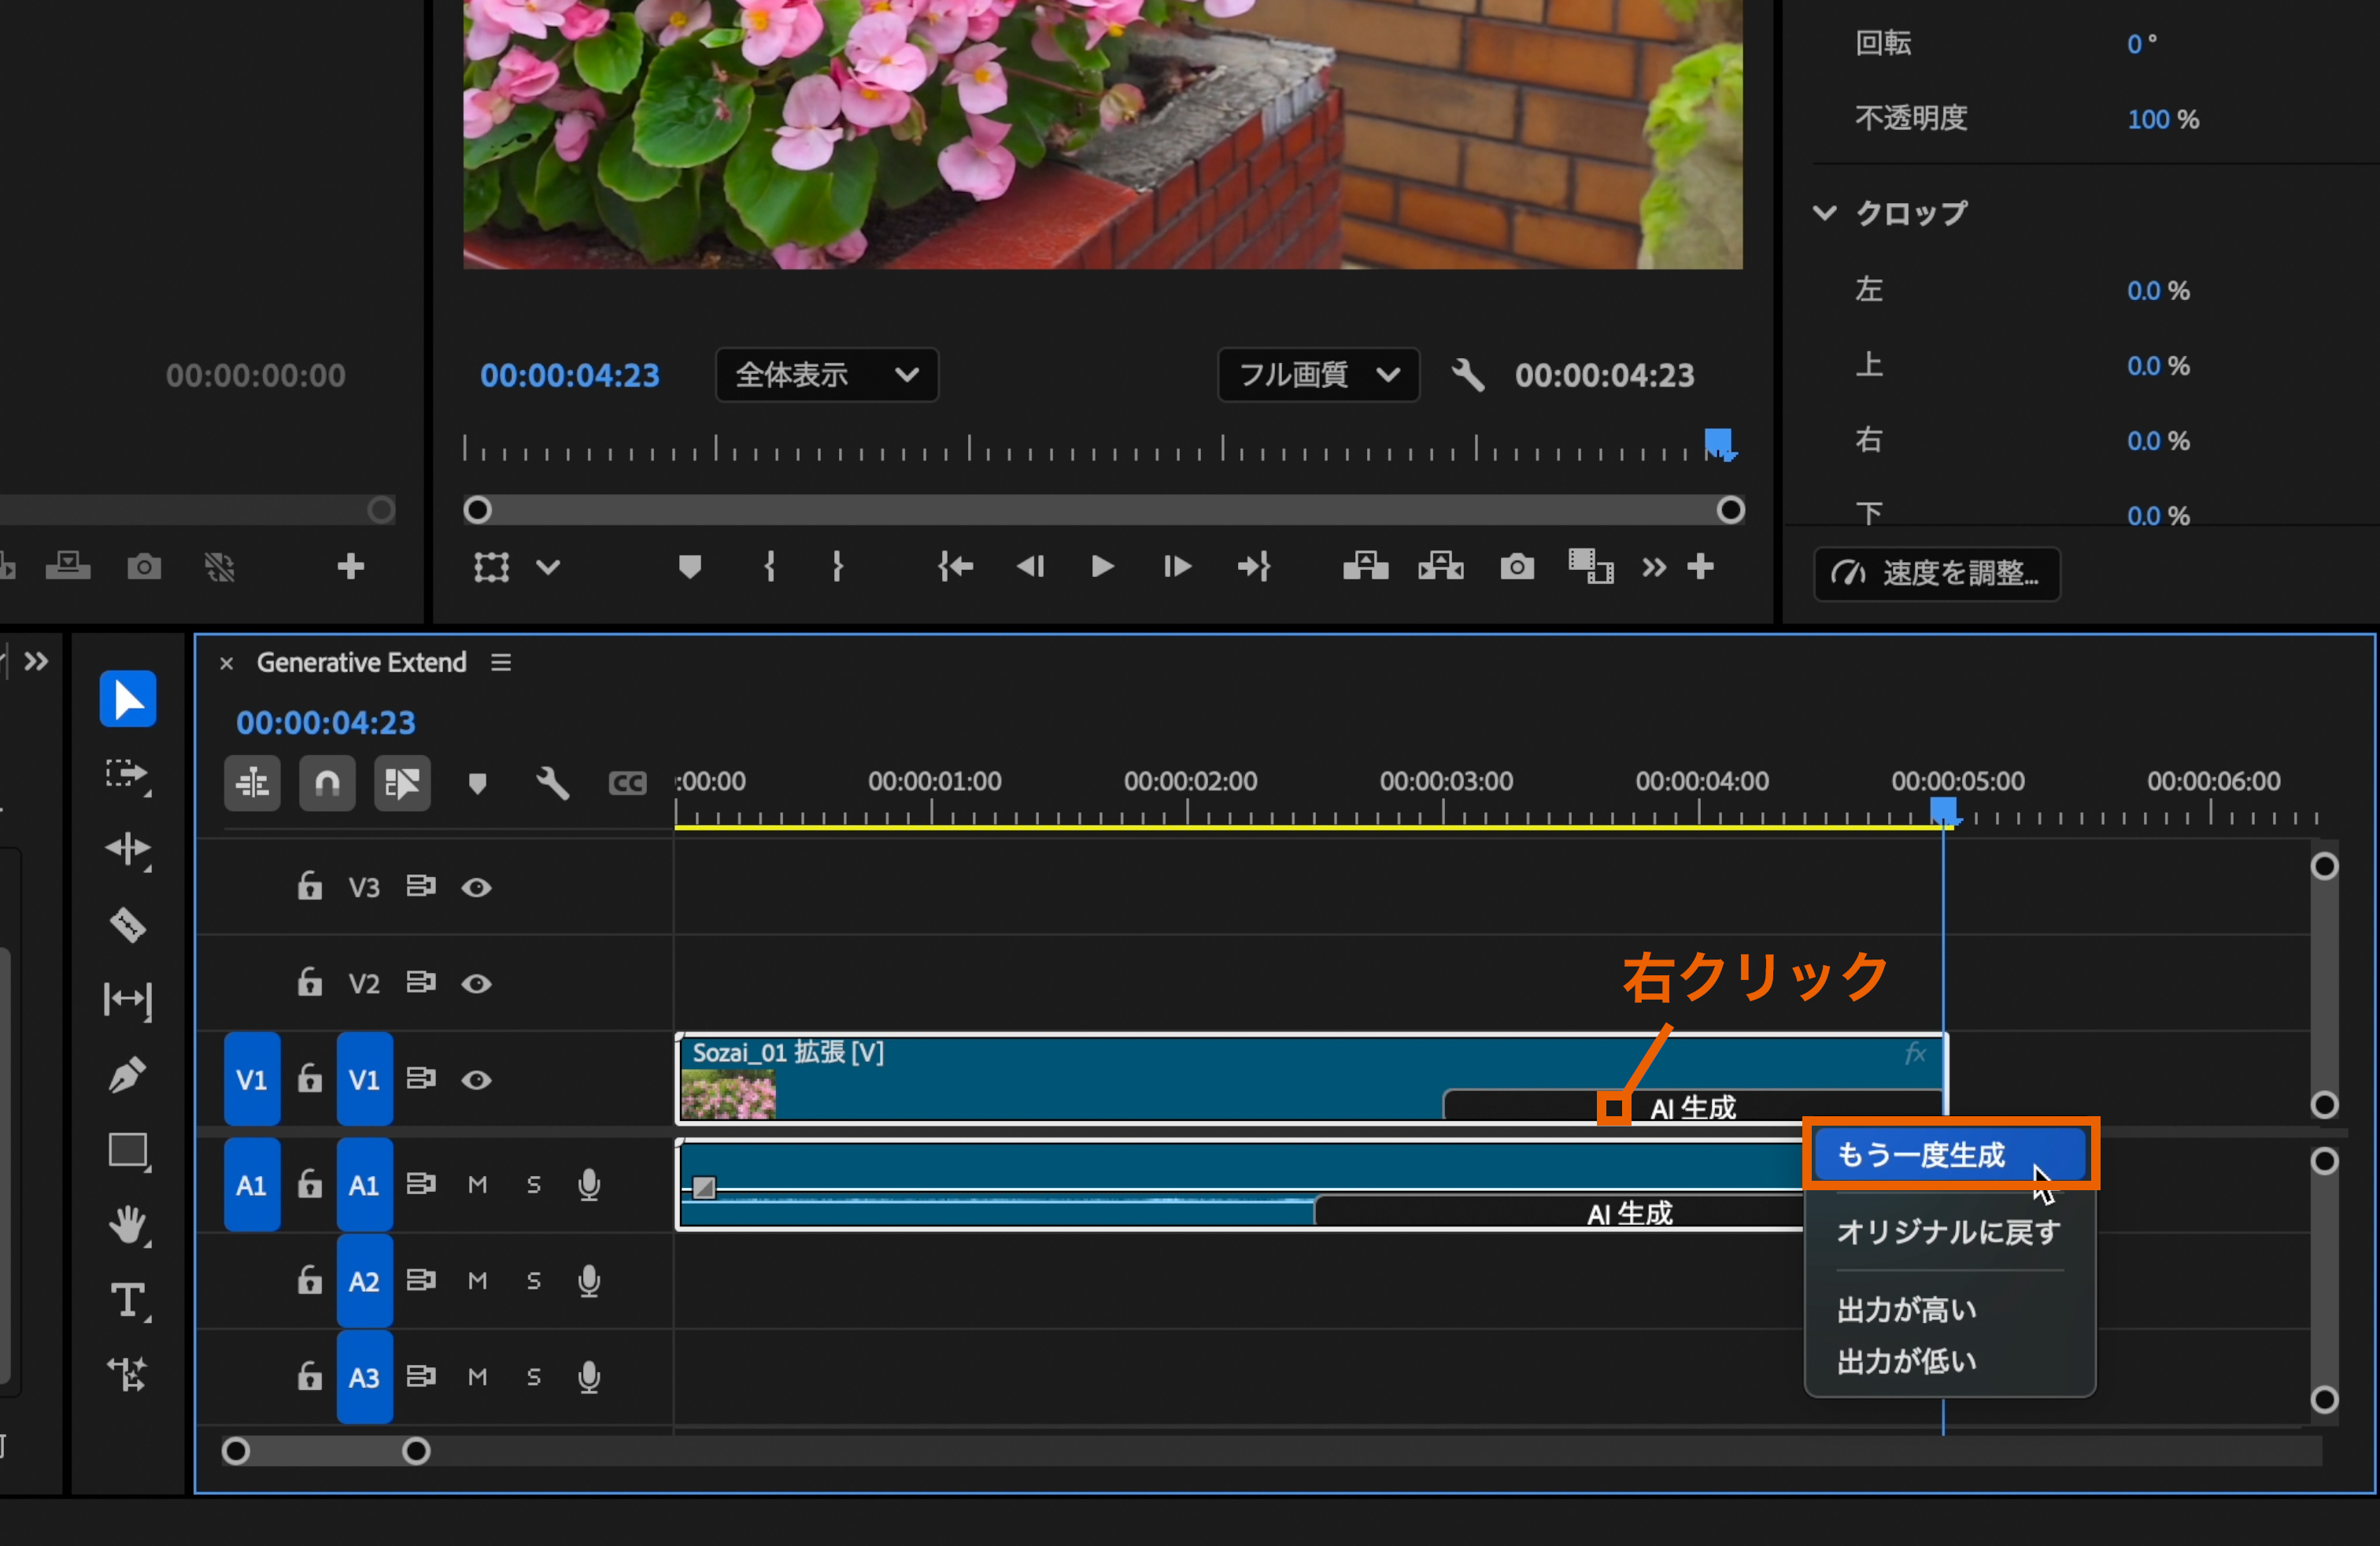This screenshot has width=2380, height=1546.
Task: Open the フル画質 playback resolution dropdown
Action: [x=1317, y=375]
